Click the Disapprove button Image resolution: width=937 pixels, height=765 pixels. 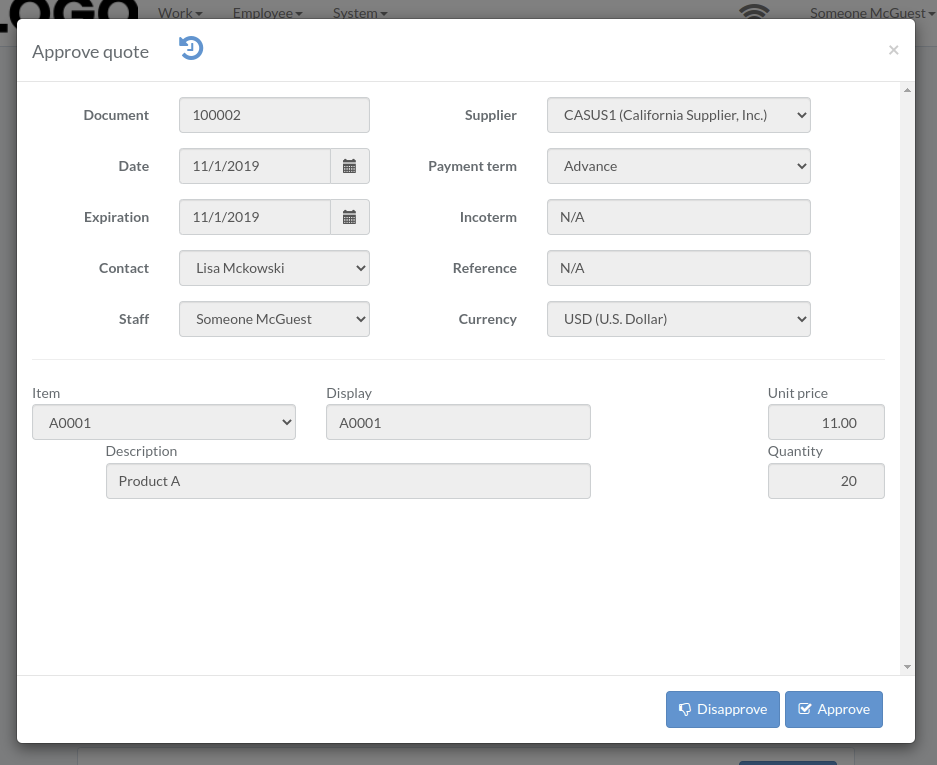coord(722,709)
